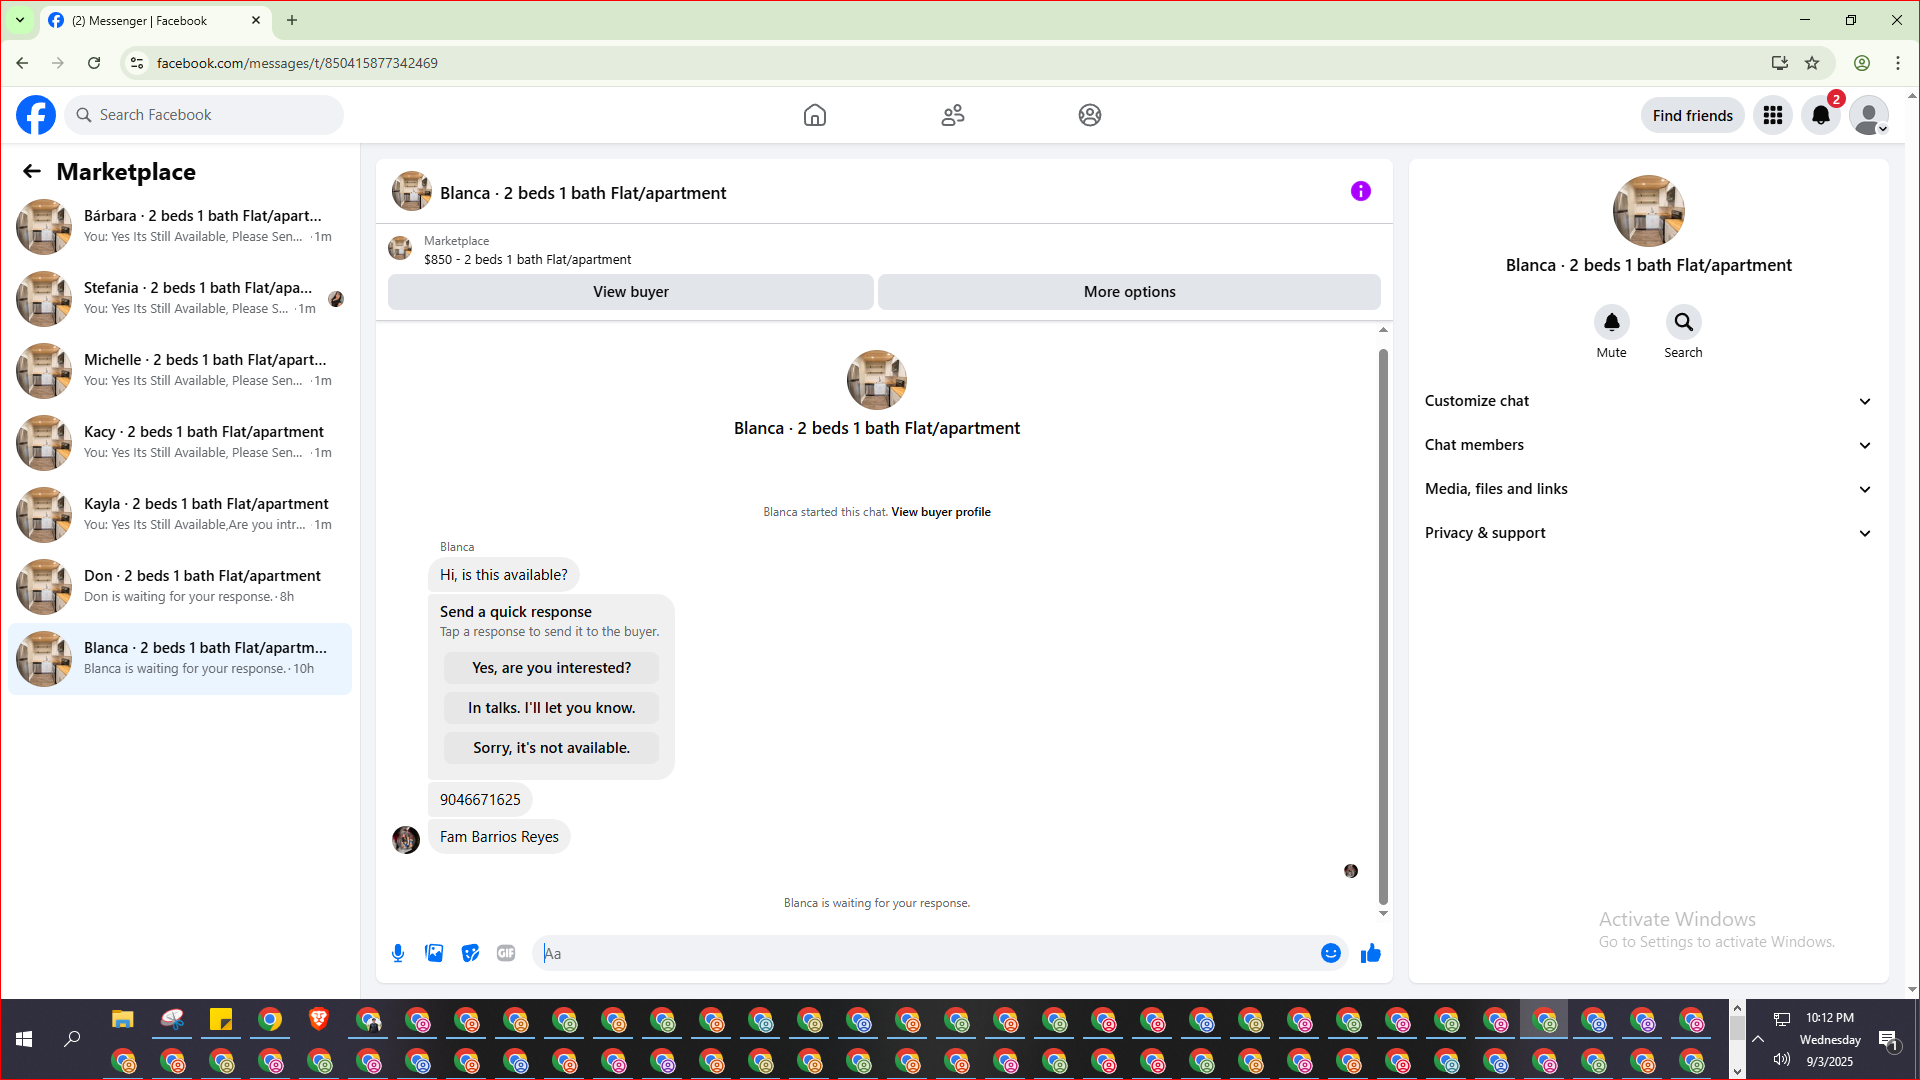
Task: Open conversation information icon
Action: click(x=1361, y=191)
